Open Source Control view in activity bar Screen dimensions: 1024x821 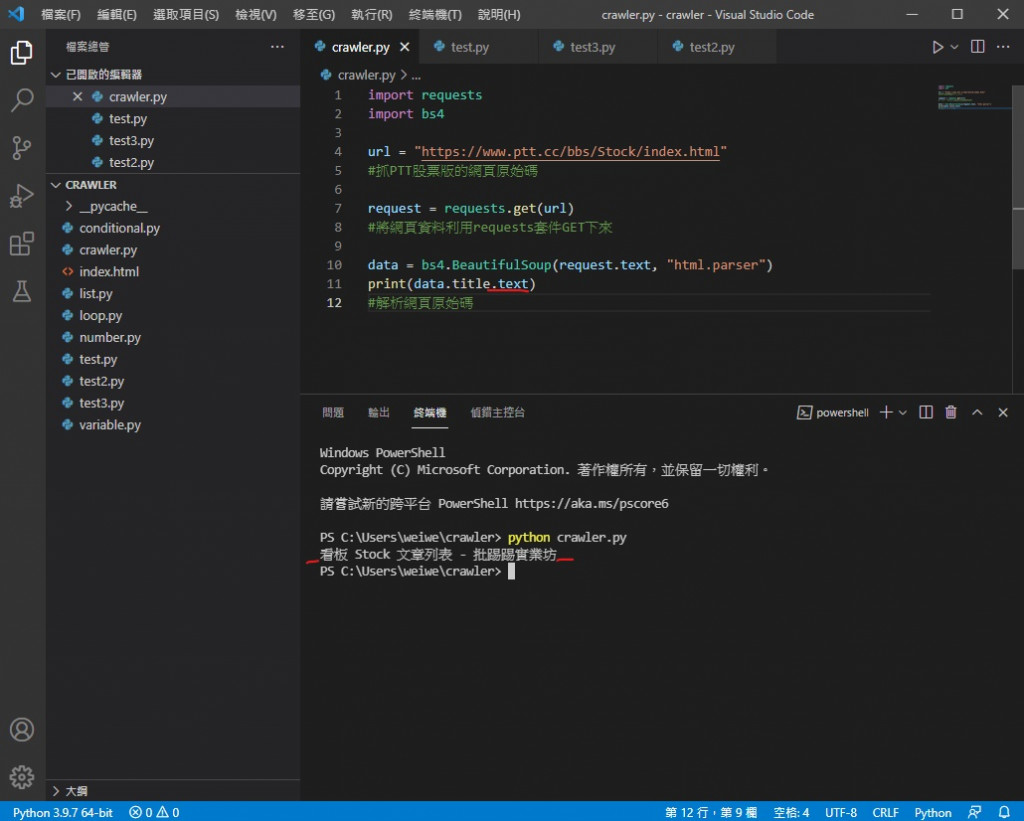click(22, 148)
